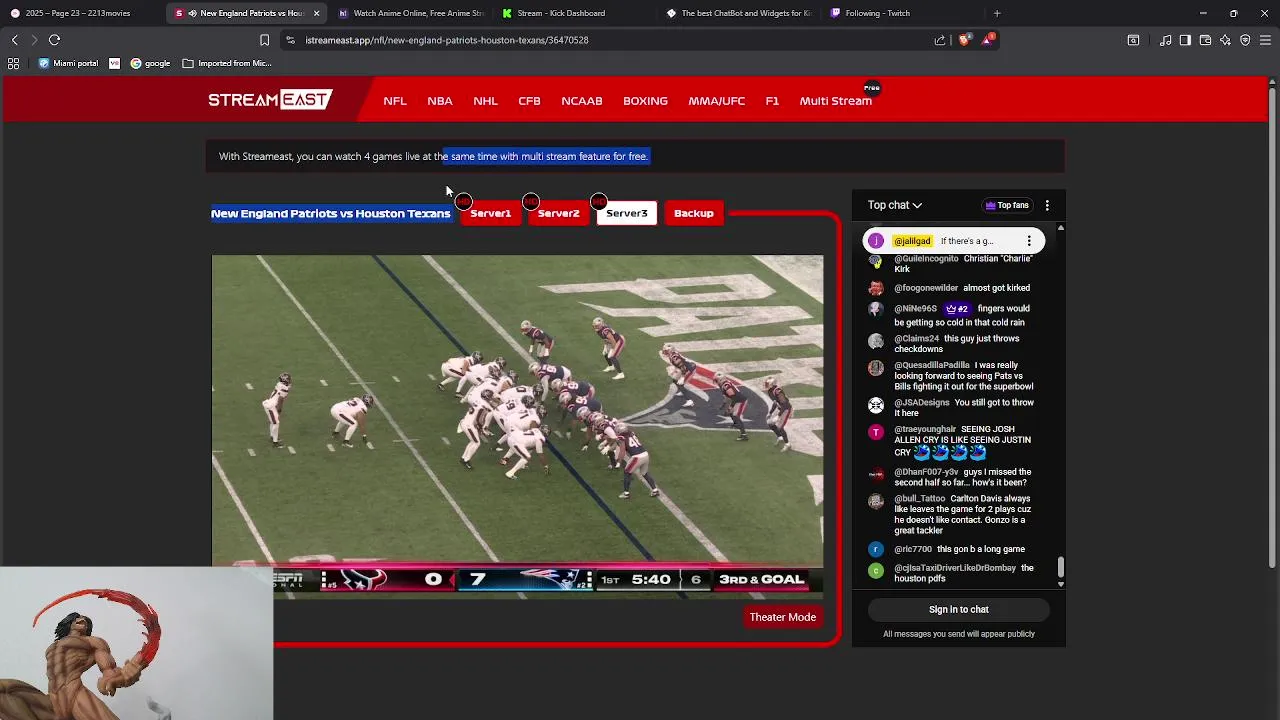Select the Server3 stream button
Image resolution: width=1280 pixels, height=720 pixels.
[627, 213]
